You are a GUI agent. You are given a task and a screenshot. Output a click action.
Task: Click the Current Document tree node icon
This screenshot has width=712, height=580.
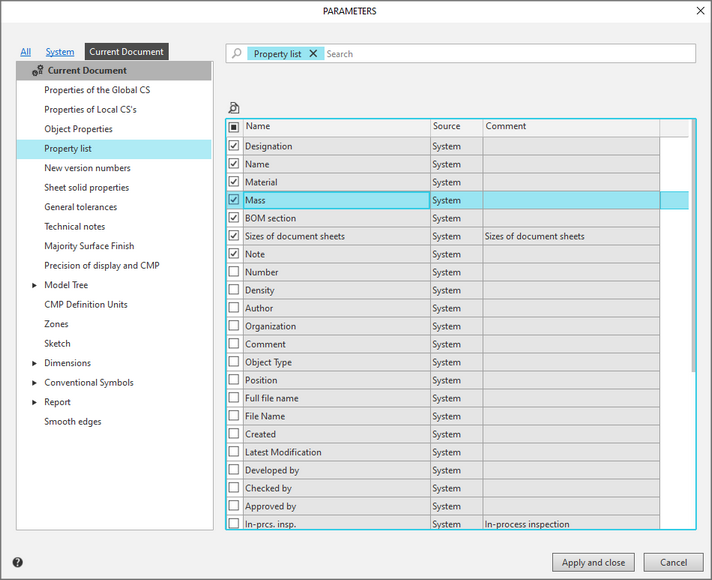[38, 71]
